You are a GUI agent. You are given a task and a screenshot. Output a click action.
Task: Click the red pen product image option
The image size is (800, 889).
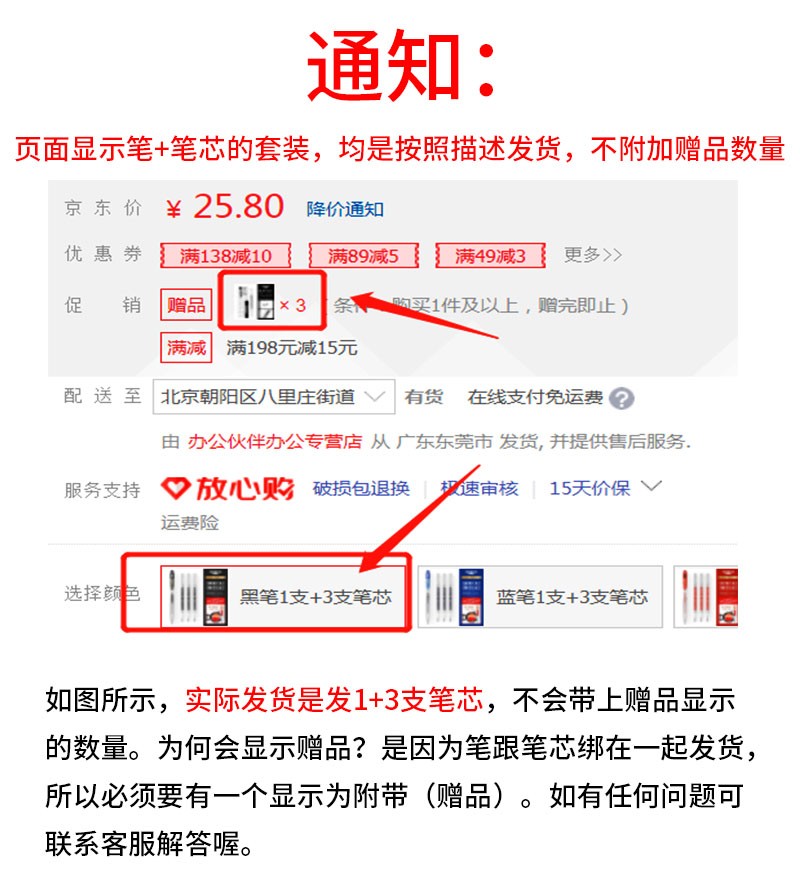pos(708,597)
